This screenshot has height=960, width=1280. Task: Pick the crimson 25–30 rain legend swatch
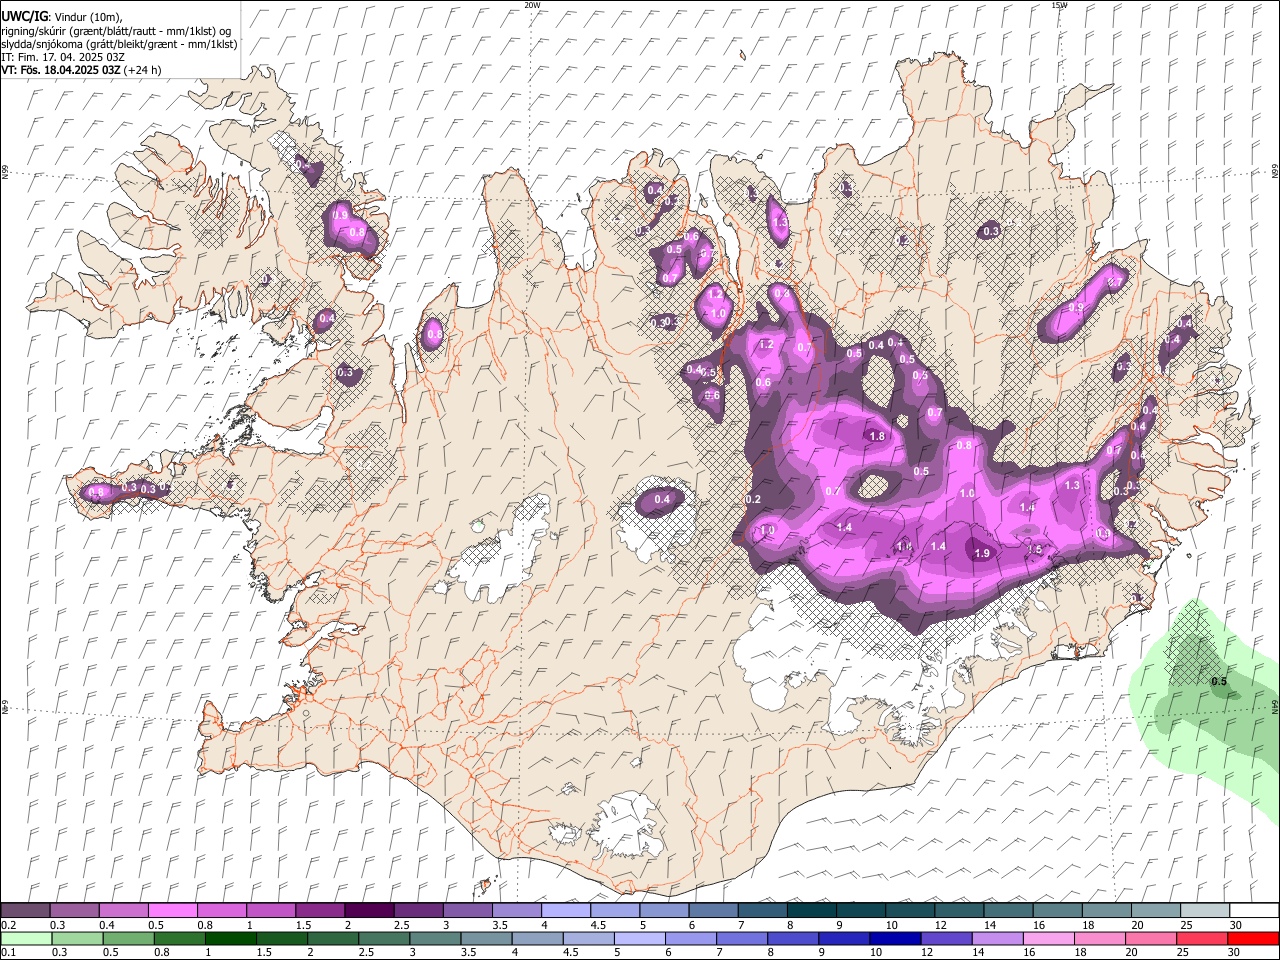point(1202,938)
